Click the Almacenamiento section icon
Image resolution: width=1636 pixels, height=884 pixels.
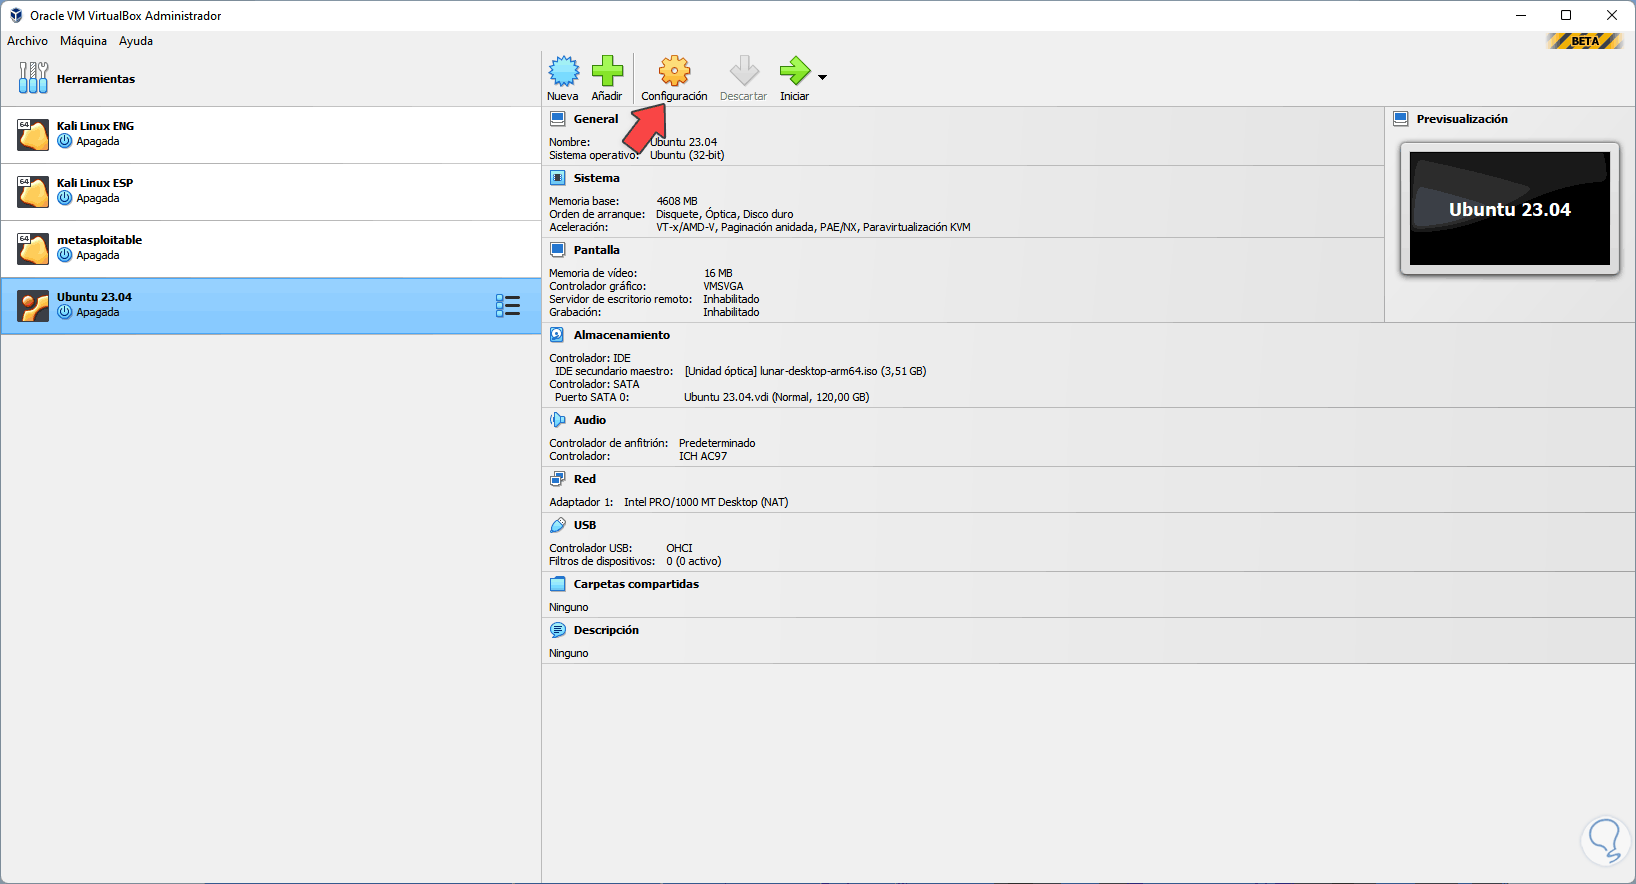[x=558, y=335]
